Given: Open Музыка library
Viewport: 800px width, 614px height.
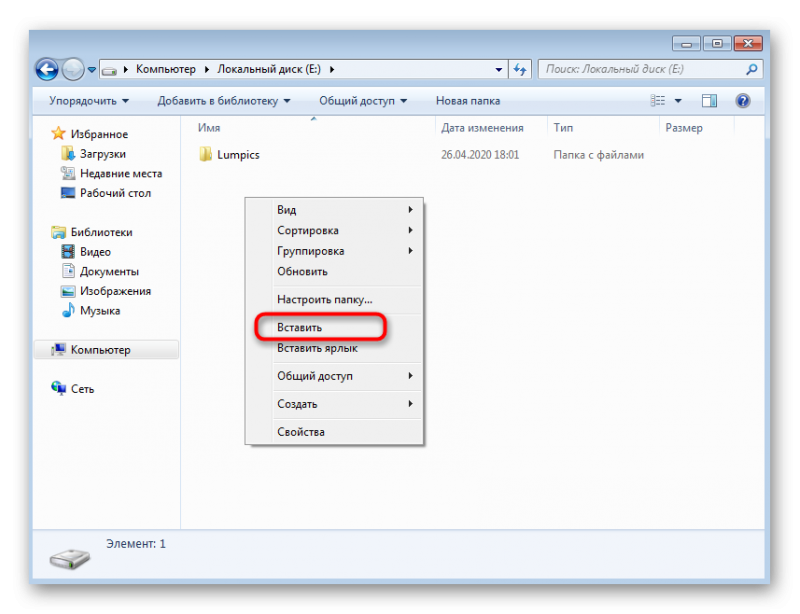Looking at the screenshot, I should pos(100,311).
